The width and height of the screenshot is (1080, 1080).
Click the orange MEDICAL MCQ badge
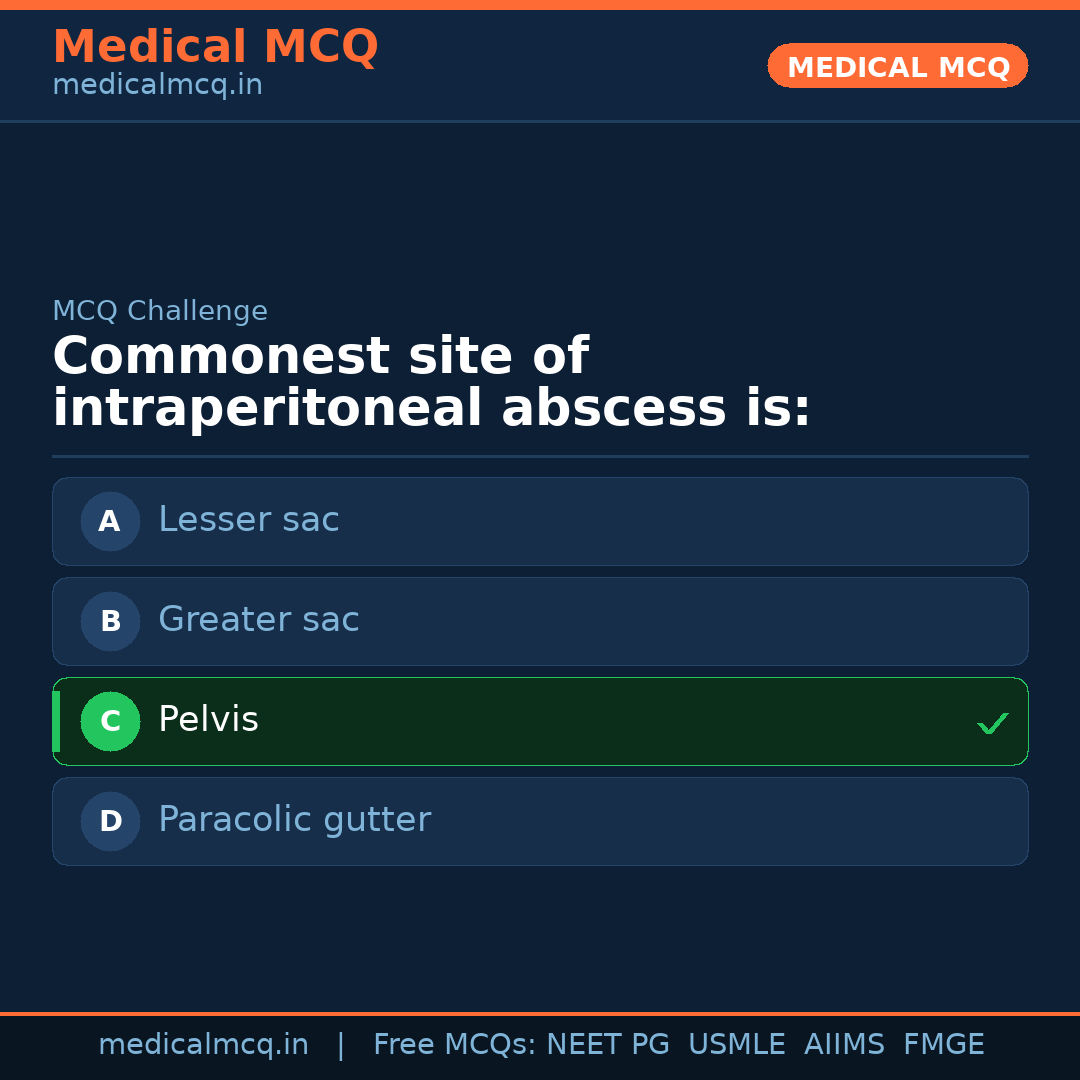[897, 66]
